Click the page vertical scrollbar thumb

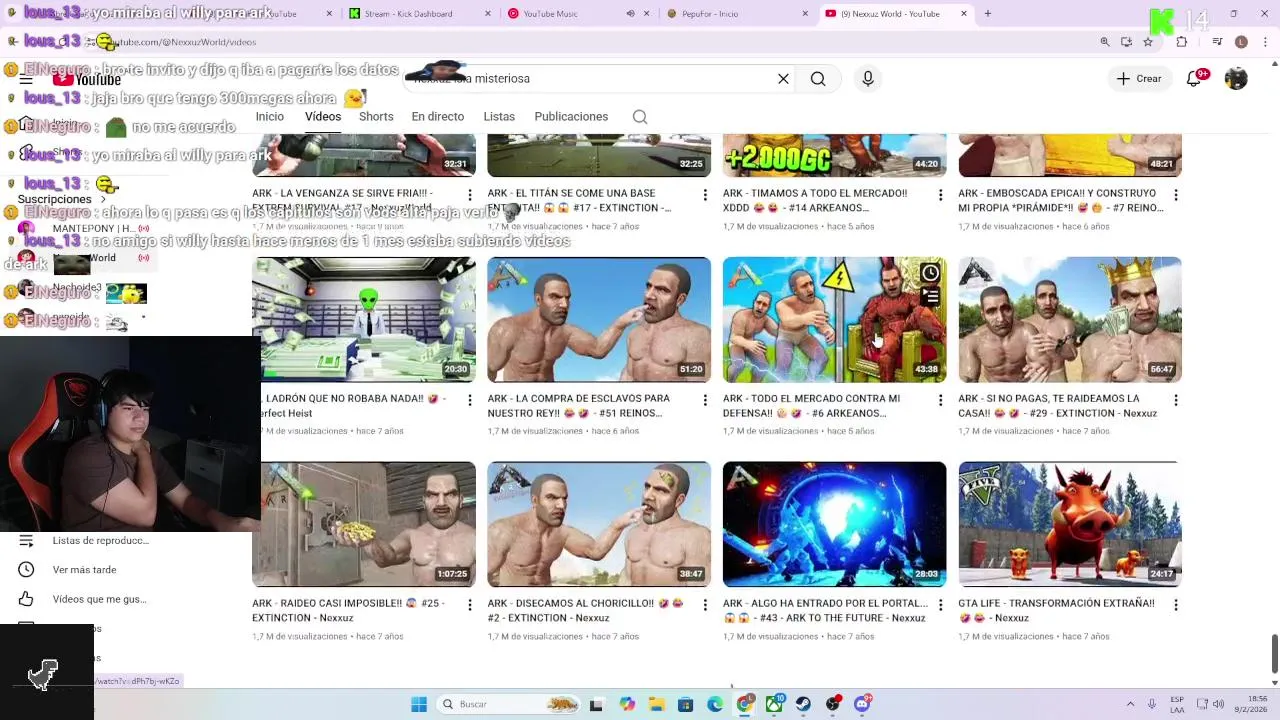point(1274,654)
